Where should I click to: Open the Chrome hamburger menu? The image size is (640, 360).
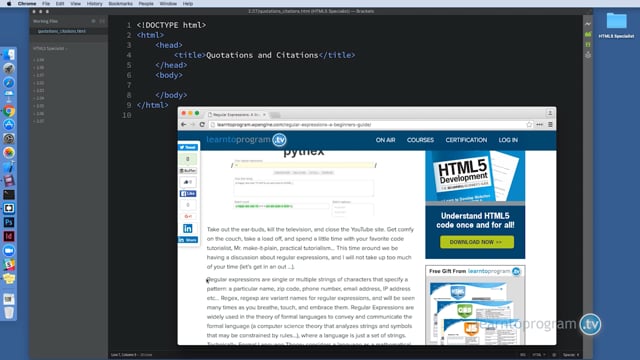click(x=550, y=124)
